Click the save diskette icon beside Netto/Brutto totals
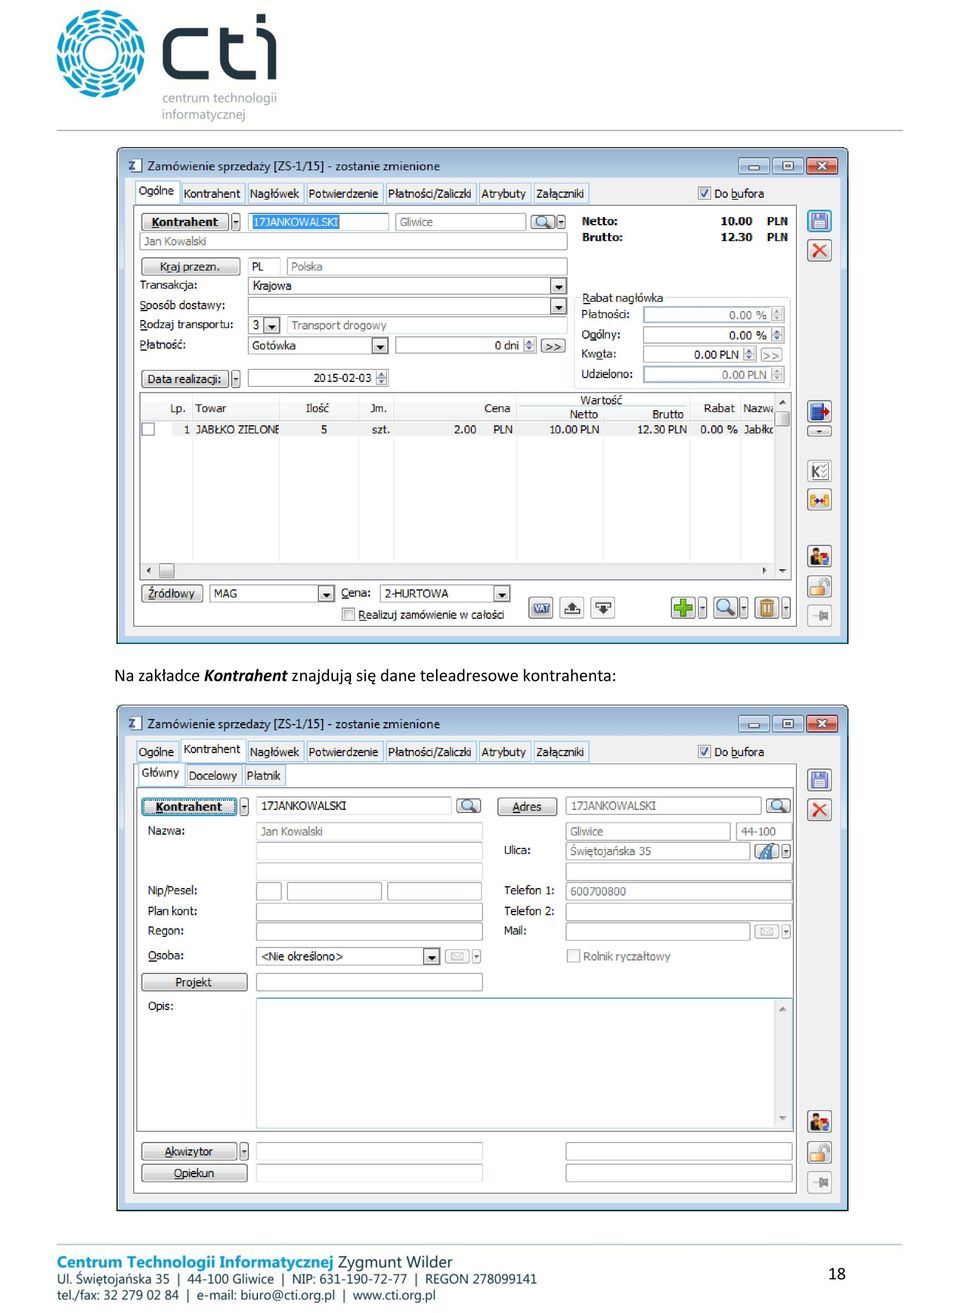Viewport: 960px width, 1313px height. (819, 221)
